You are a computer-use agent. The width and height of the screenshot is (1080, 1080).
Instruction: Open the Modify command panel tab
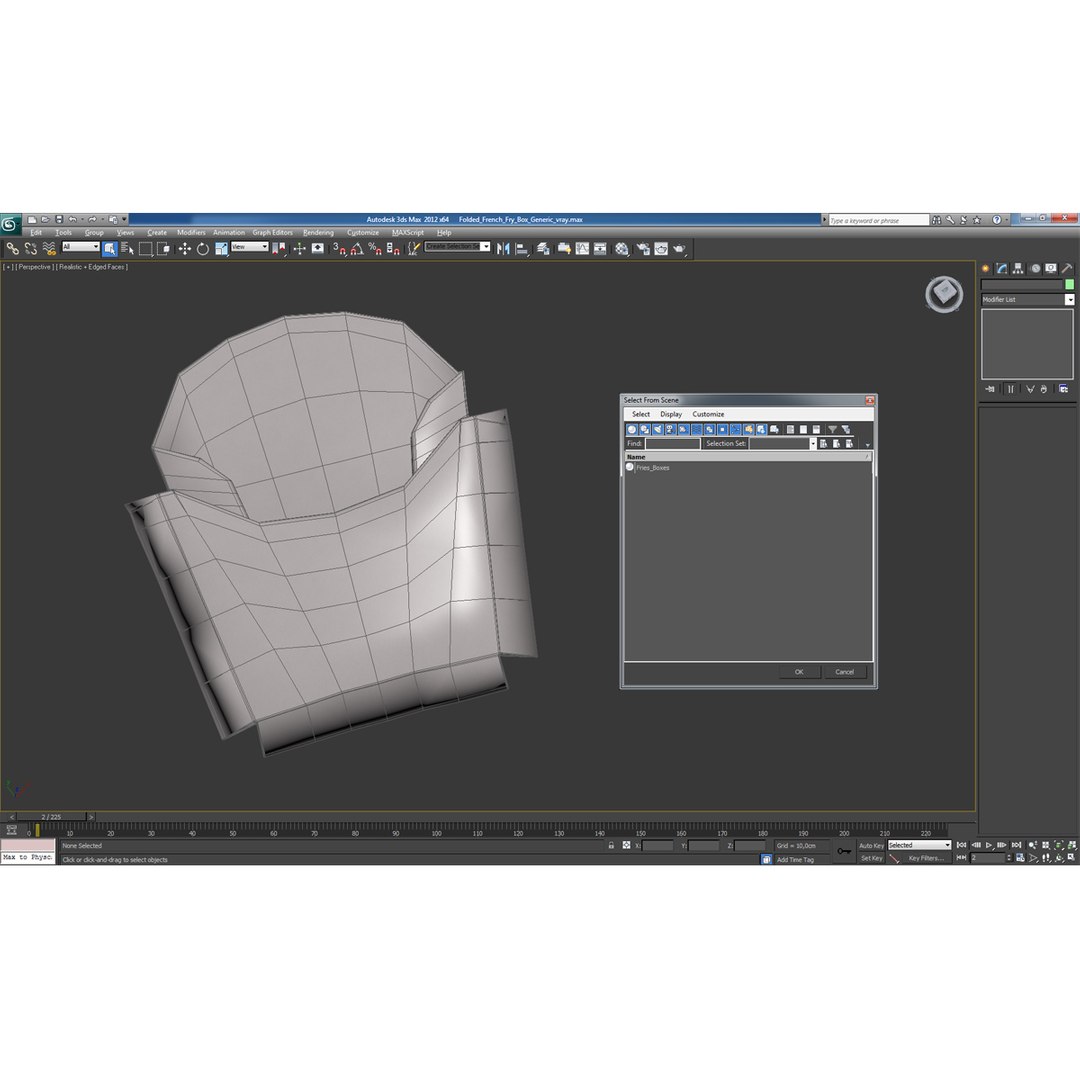1001,269
